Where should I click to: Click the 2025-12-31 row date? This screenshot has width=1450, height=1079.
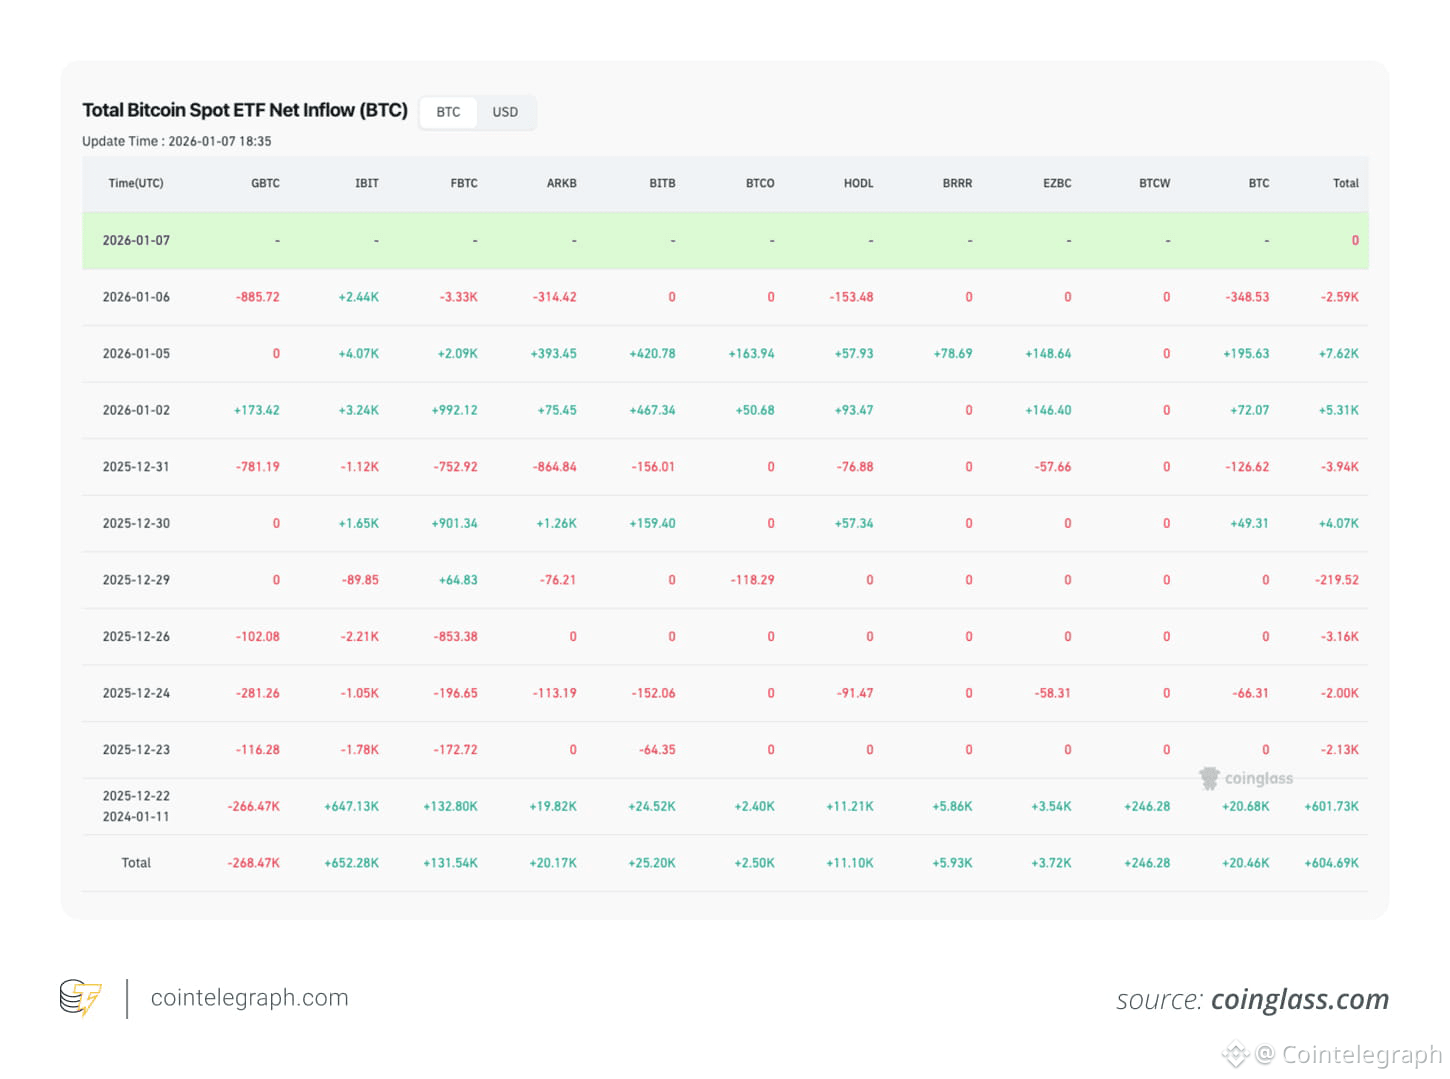(136, 467)
